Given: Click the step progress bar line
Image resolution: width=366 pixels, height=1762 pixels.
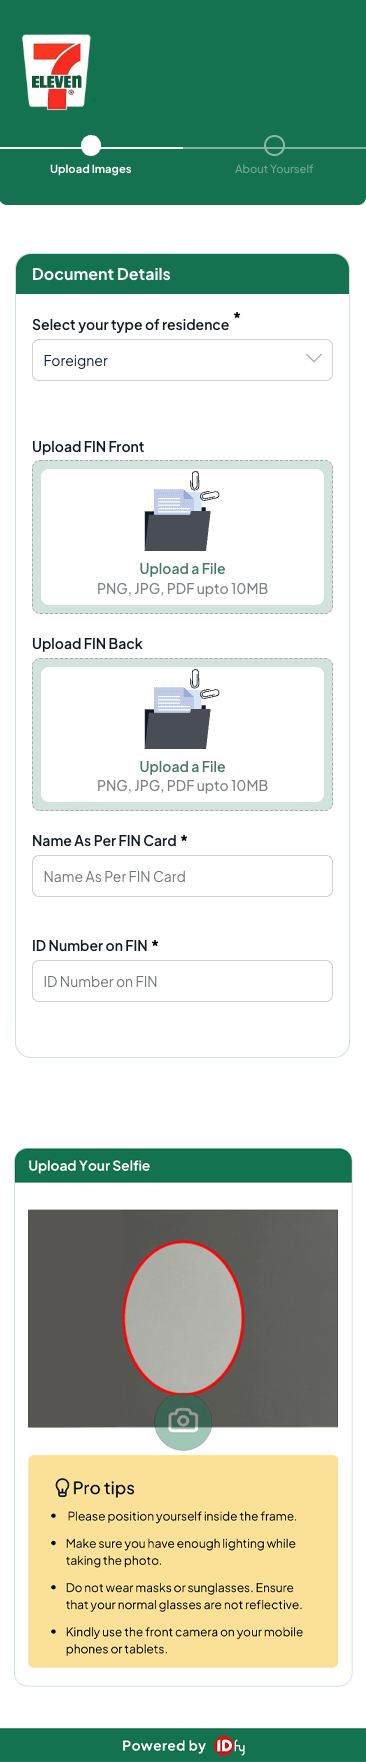Looking at the screenshot, I should (183, 147).
